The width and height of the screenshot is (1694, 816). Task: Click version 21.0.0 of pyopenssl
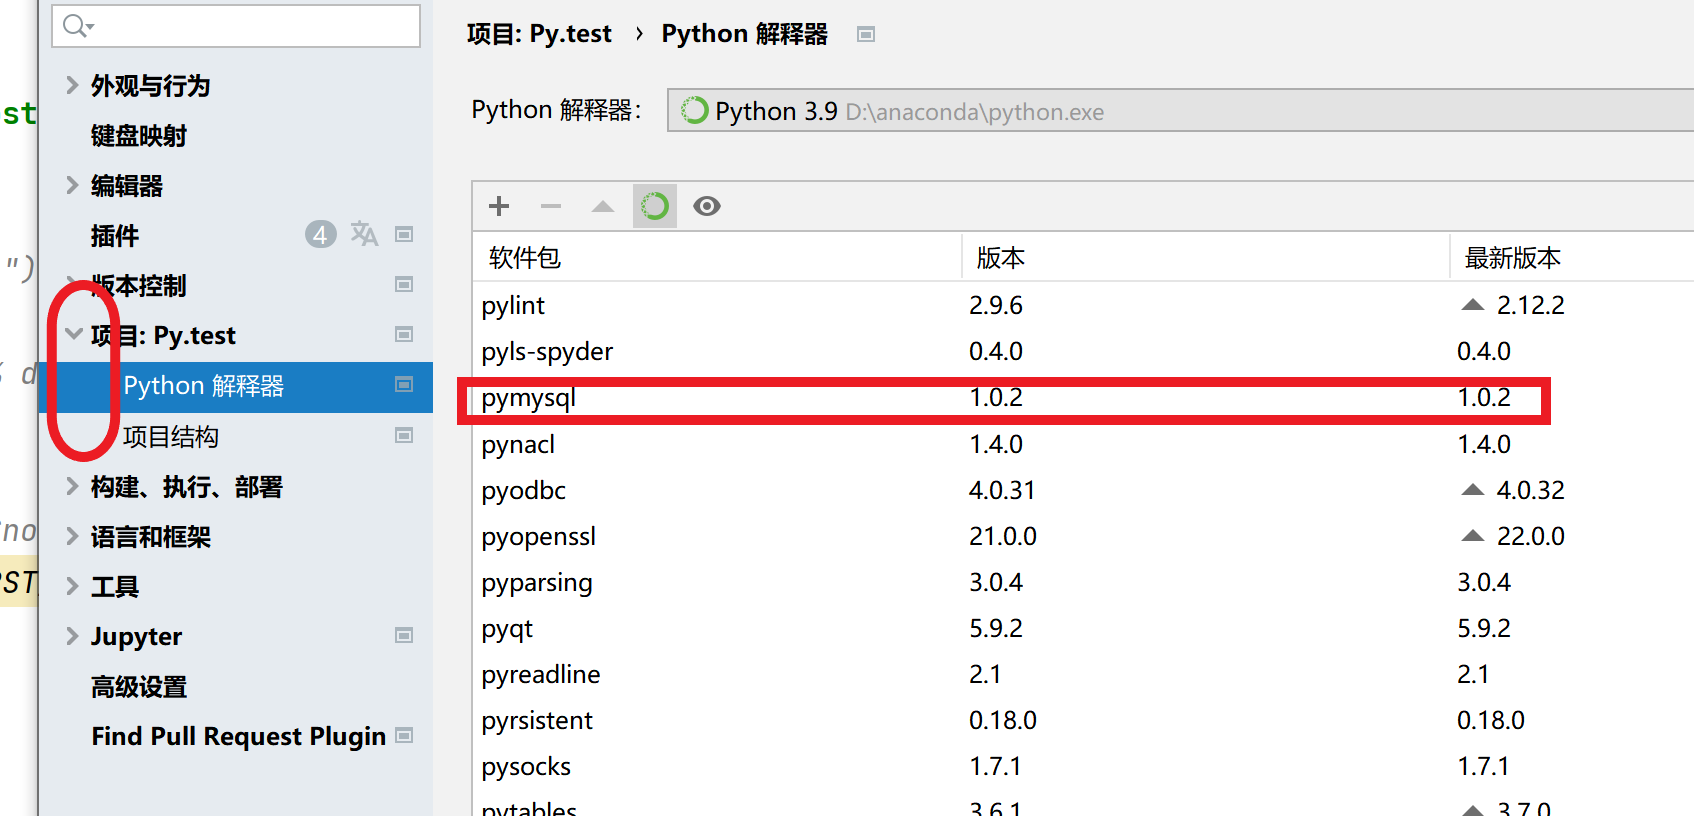tap(1003, 536)
